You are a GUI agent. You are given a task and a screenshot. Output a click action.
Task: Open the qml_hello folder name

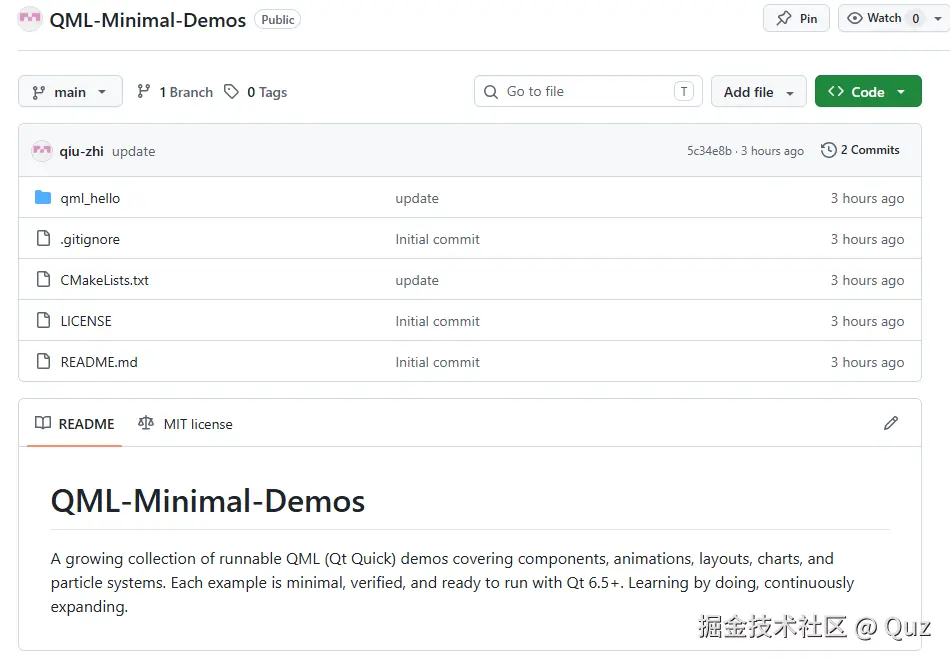(90, 198)
